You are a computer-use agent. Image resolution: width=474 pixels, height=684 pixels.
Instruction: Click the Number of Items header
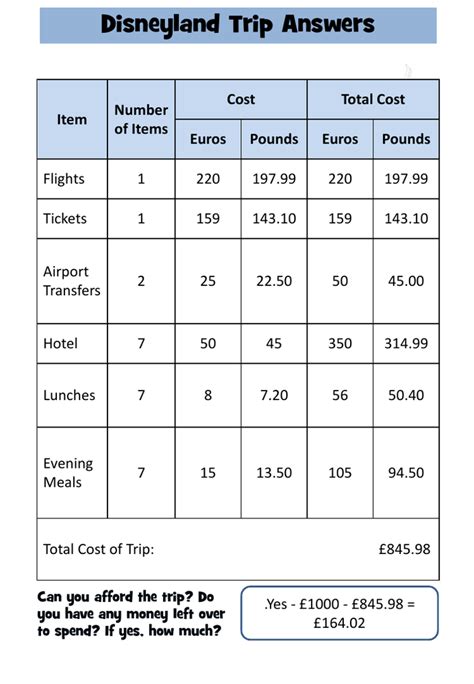click(141, 119)
